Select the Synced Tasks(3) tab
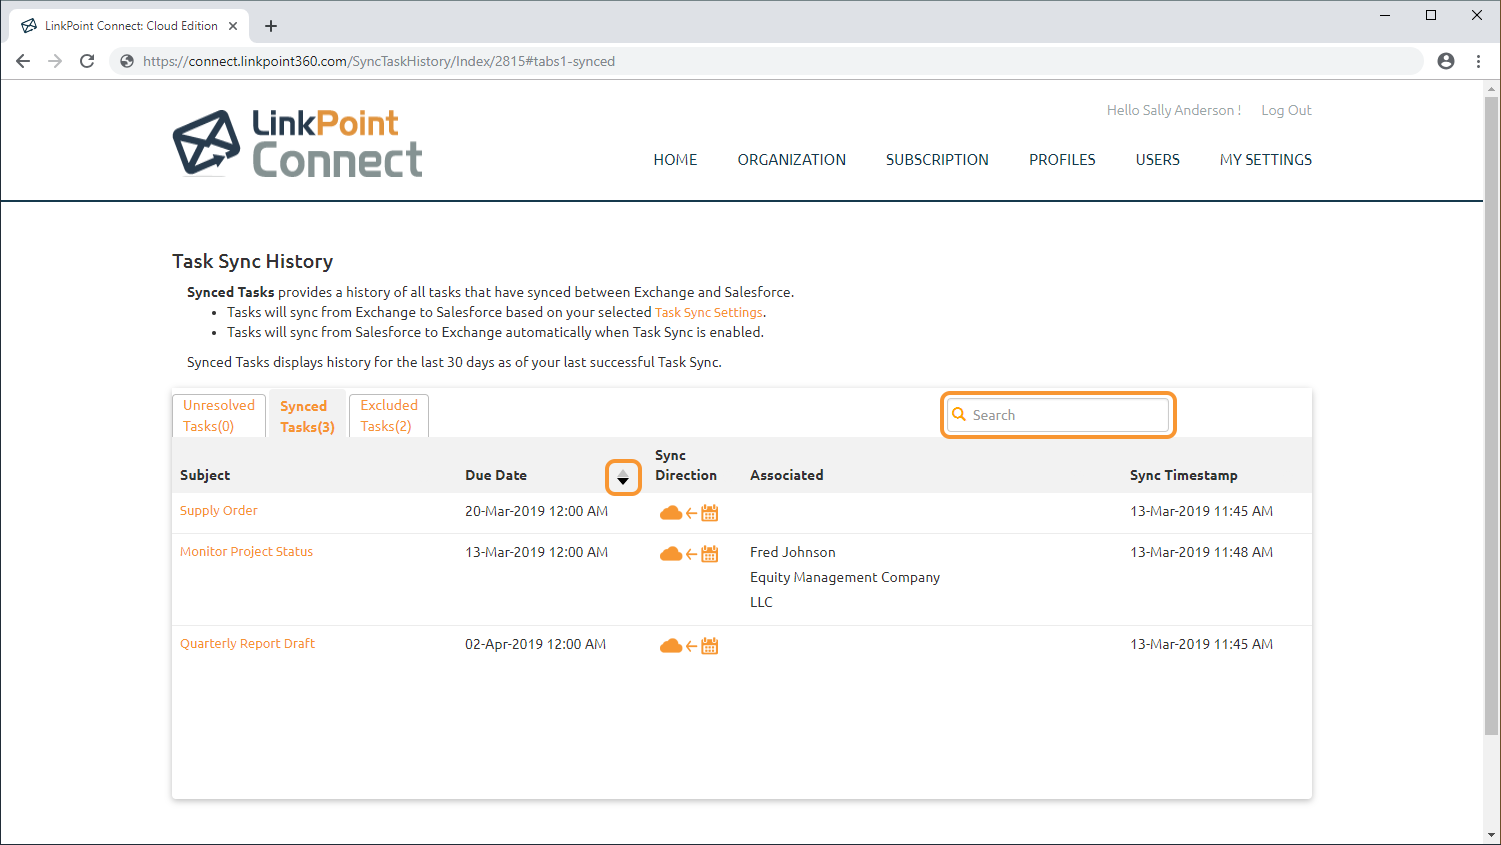The image size is (1501, 845). tap(307, 416)
